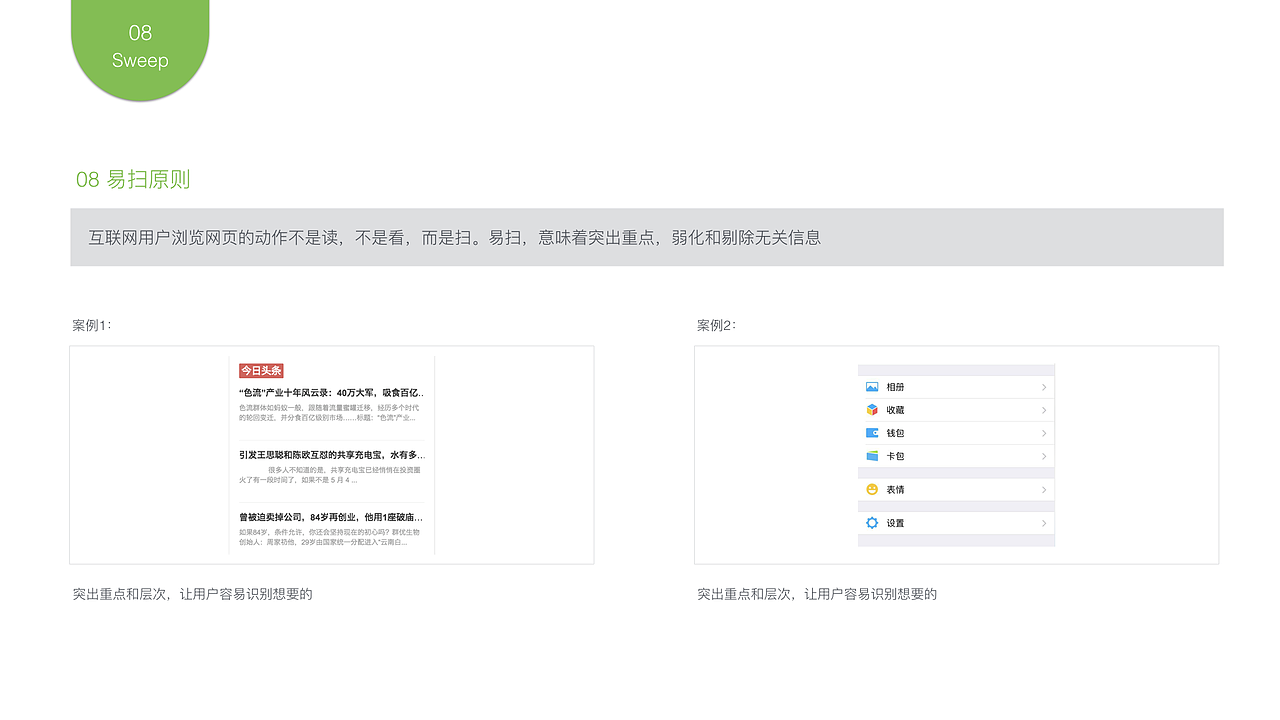Screen dimensions: 1280x720
Task: Click the green heading 08 易扫原则
Action: tap(133, 179)
